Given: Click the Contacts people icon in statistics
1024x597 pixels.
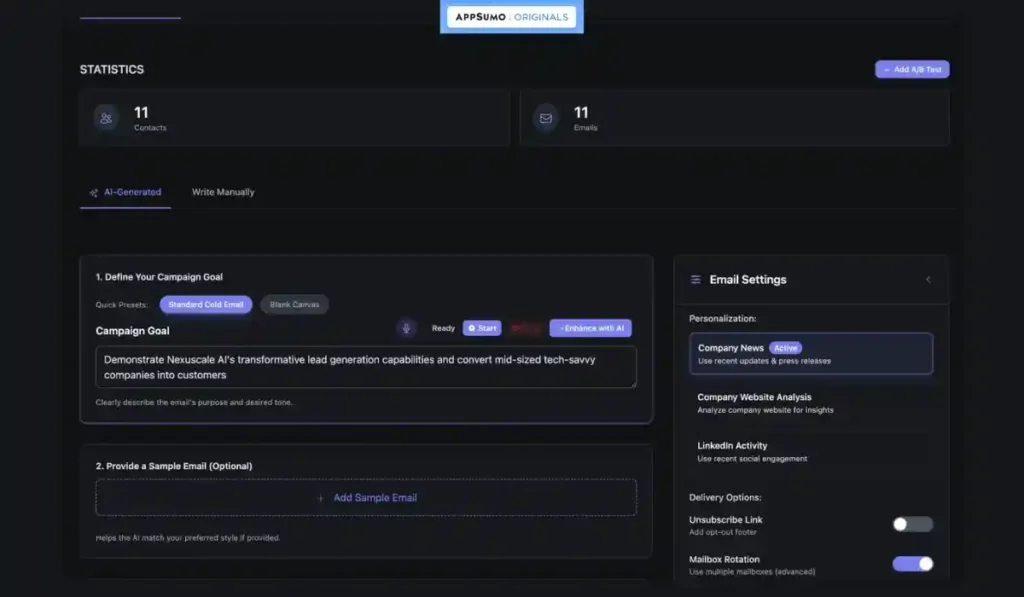Looking at the screenshot, I should click(107, 118).
